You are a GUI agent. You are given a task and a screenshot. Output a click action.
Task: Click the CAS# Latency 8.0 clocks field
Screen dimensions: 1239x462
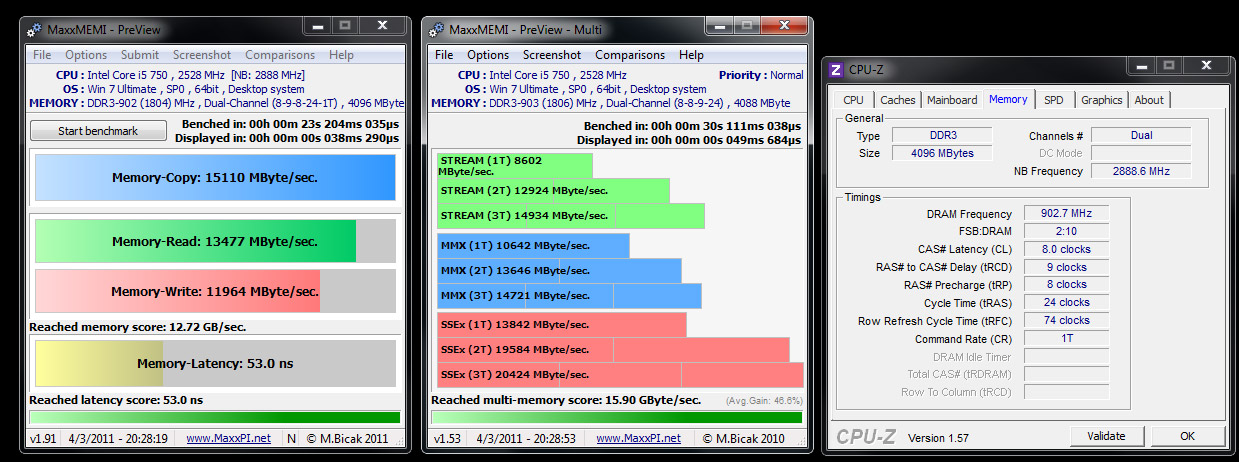pos(1066,249)
